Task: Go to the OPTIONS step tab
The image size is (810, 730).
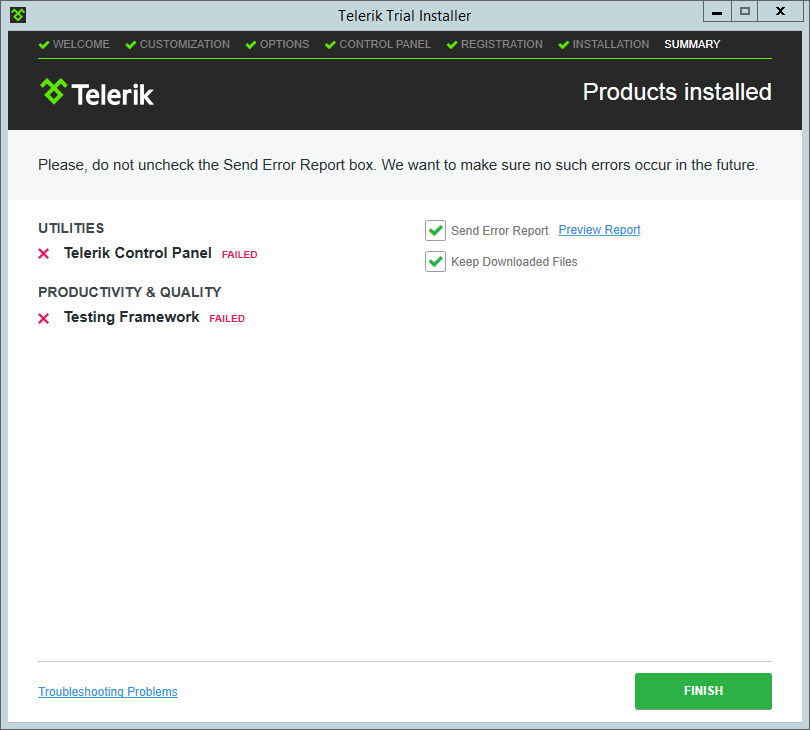Action: point(284,45)
